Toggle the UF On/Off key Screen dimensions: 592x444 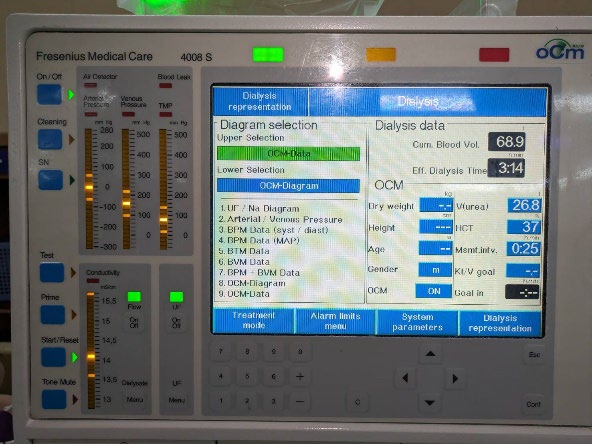pos(176,322)
